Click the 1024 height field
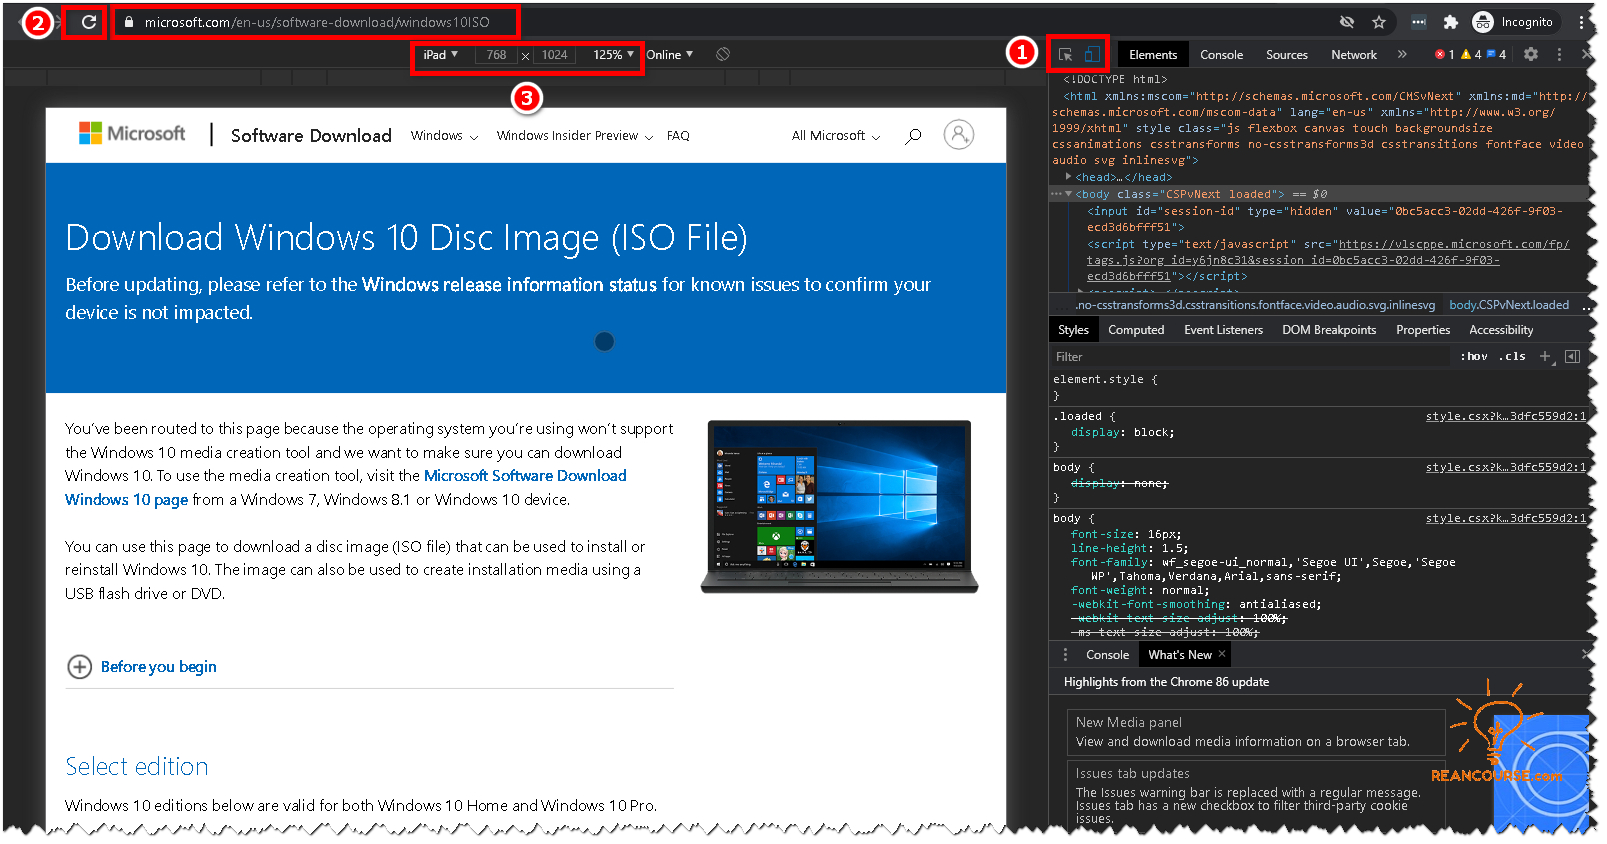 (x=554, y=55)
